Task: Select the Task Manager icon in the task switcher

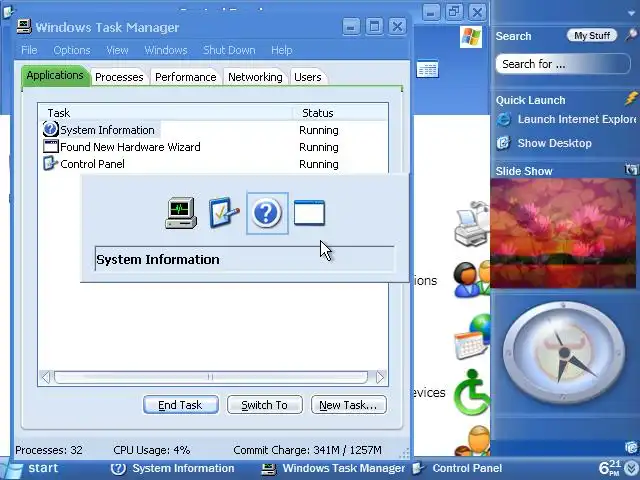Action: [x=181, y=213]
